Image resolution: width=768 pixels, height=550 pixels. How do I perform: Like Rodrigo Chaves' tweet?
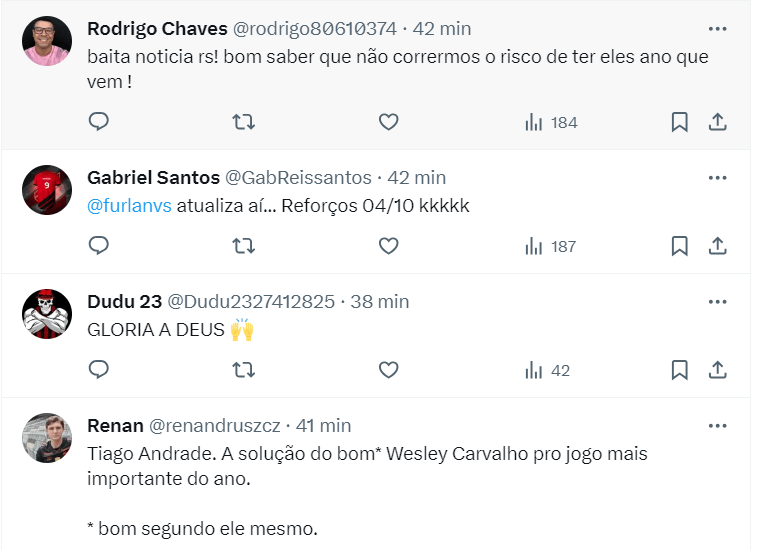[x=388, y=122]
